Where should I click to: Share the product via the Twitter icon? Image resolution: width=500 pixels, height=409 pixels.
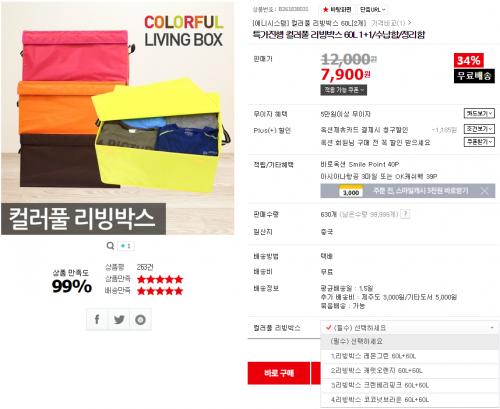(119, 320)
